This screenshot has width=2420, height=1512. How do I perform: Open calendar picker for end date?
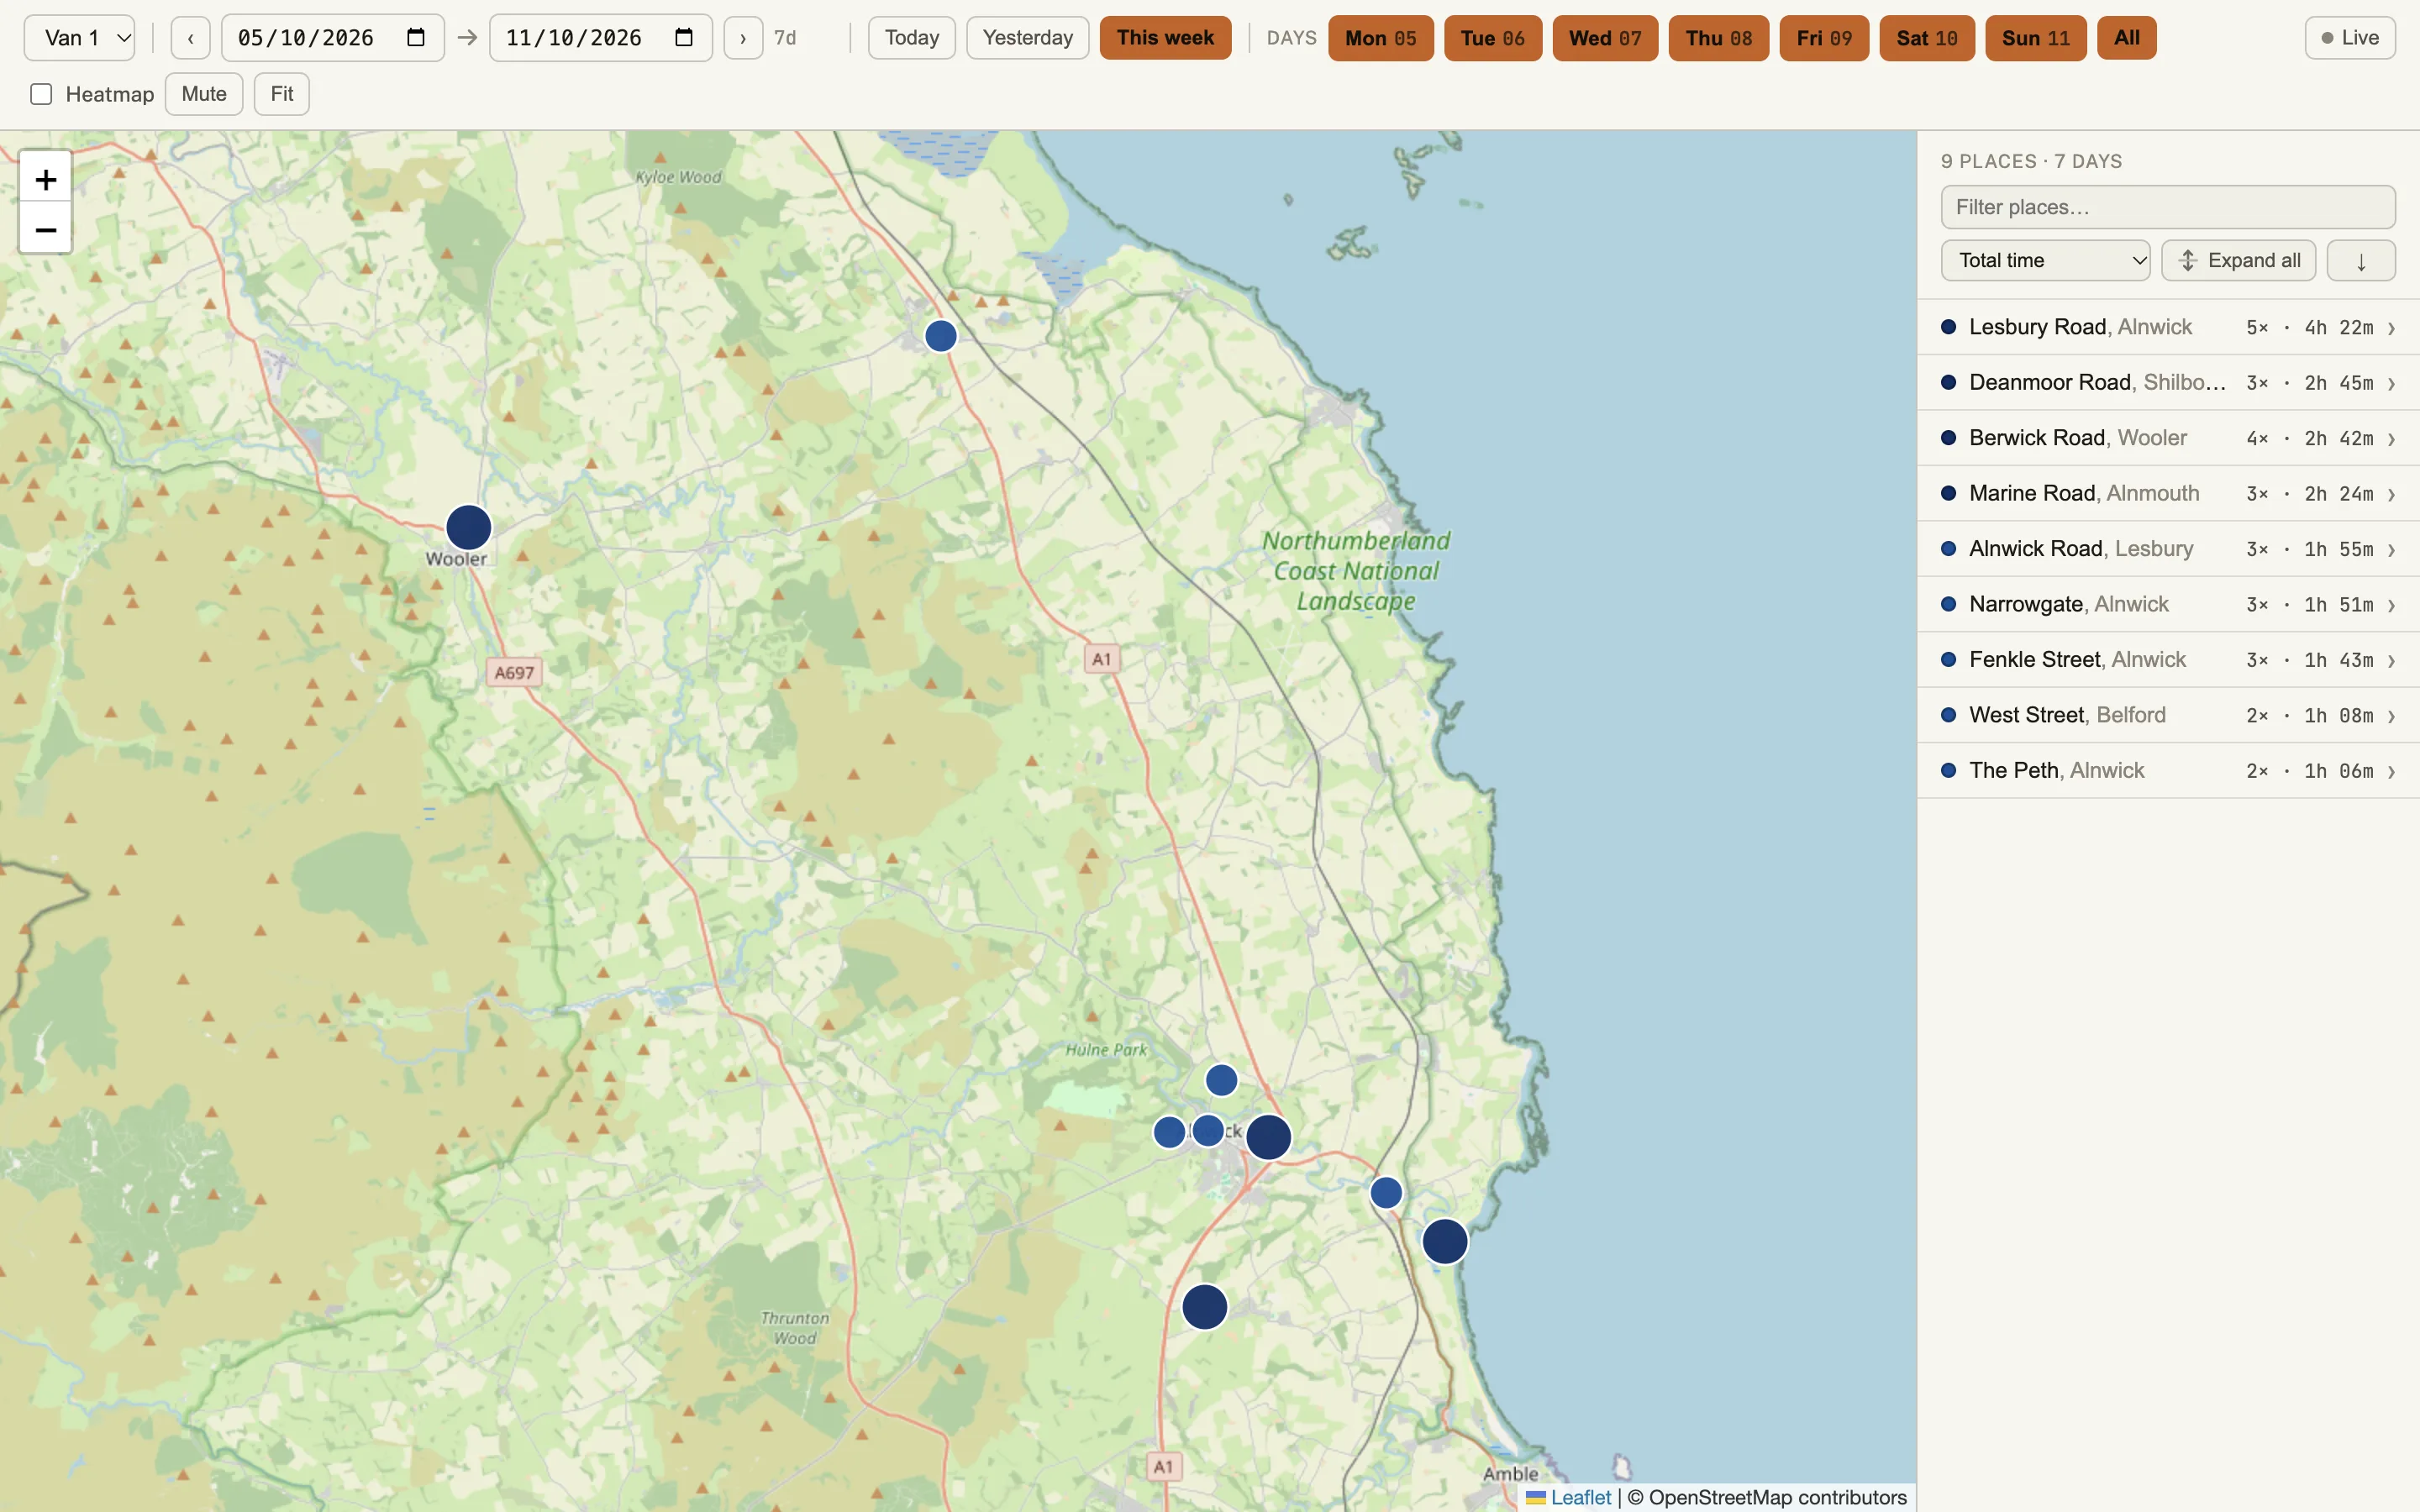click(x=684, y=38)
